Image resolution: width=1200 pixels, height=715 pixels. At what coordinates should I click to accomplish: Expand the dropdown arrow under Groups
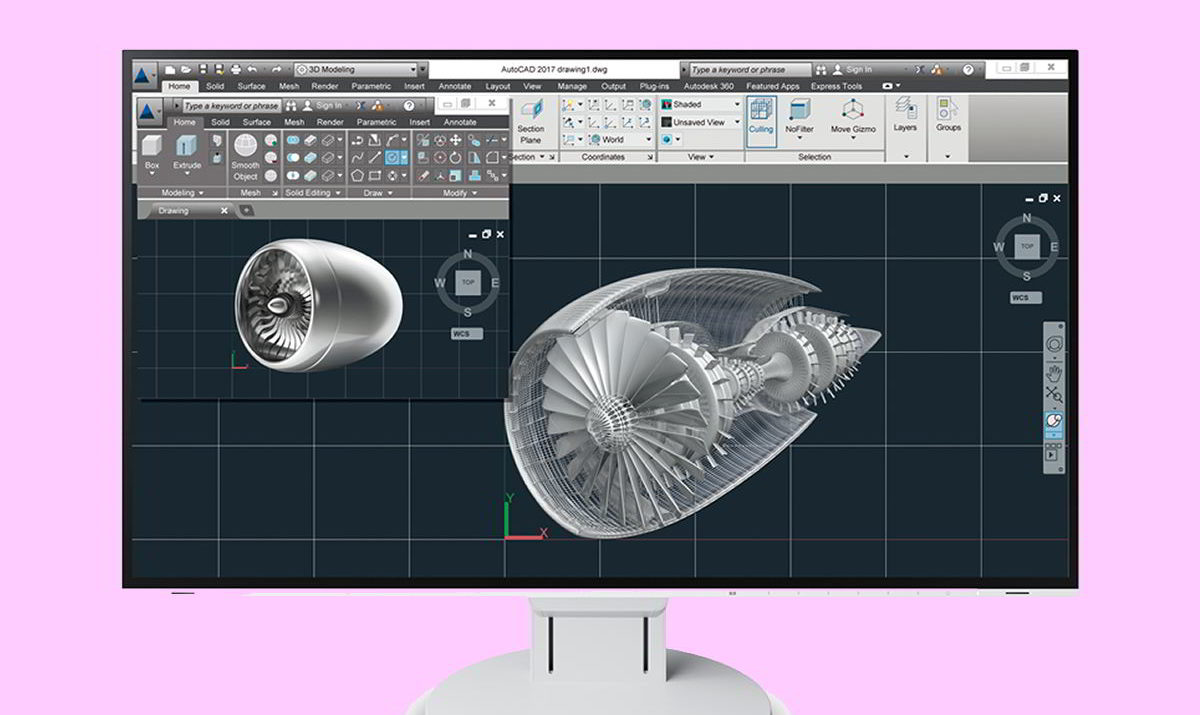(x=947, y=157)
